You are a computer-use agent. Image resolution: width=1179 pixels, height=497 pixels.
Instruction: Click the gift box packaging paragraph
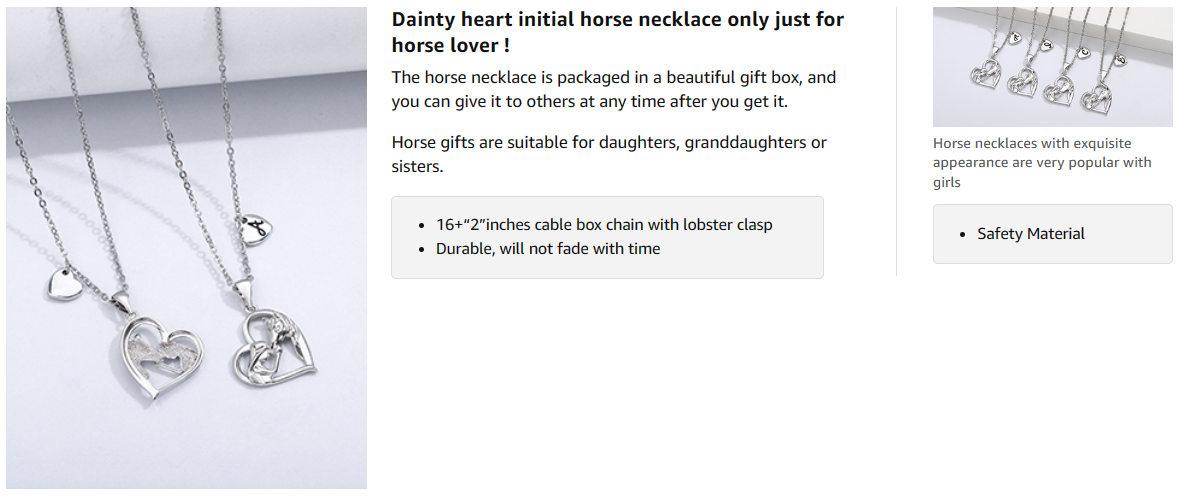coord(613,89)
